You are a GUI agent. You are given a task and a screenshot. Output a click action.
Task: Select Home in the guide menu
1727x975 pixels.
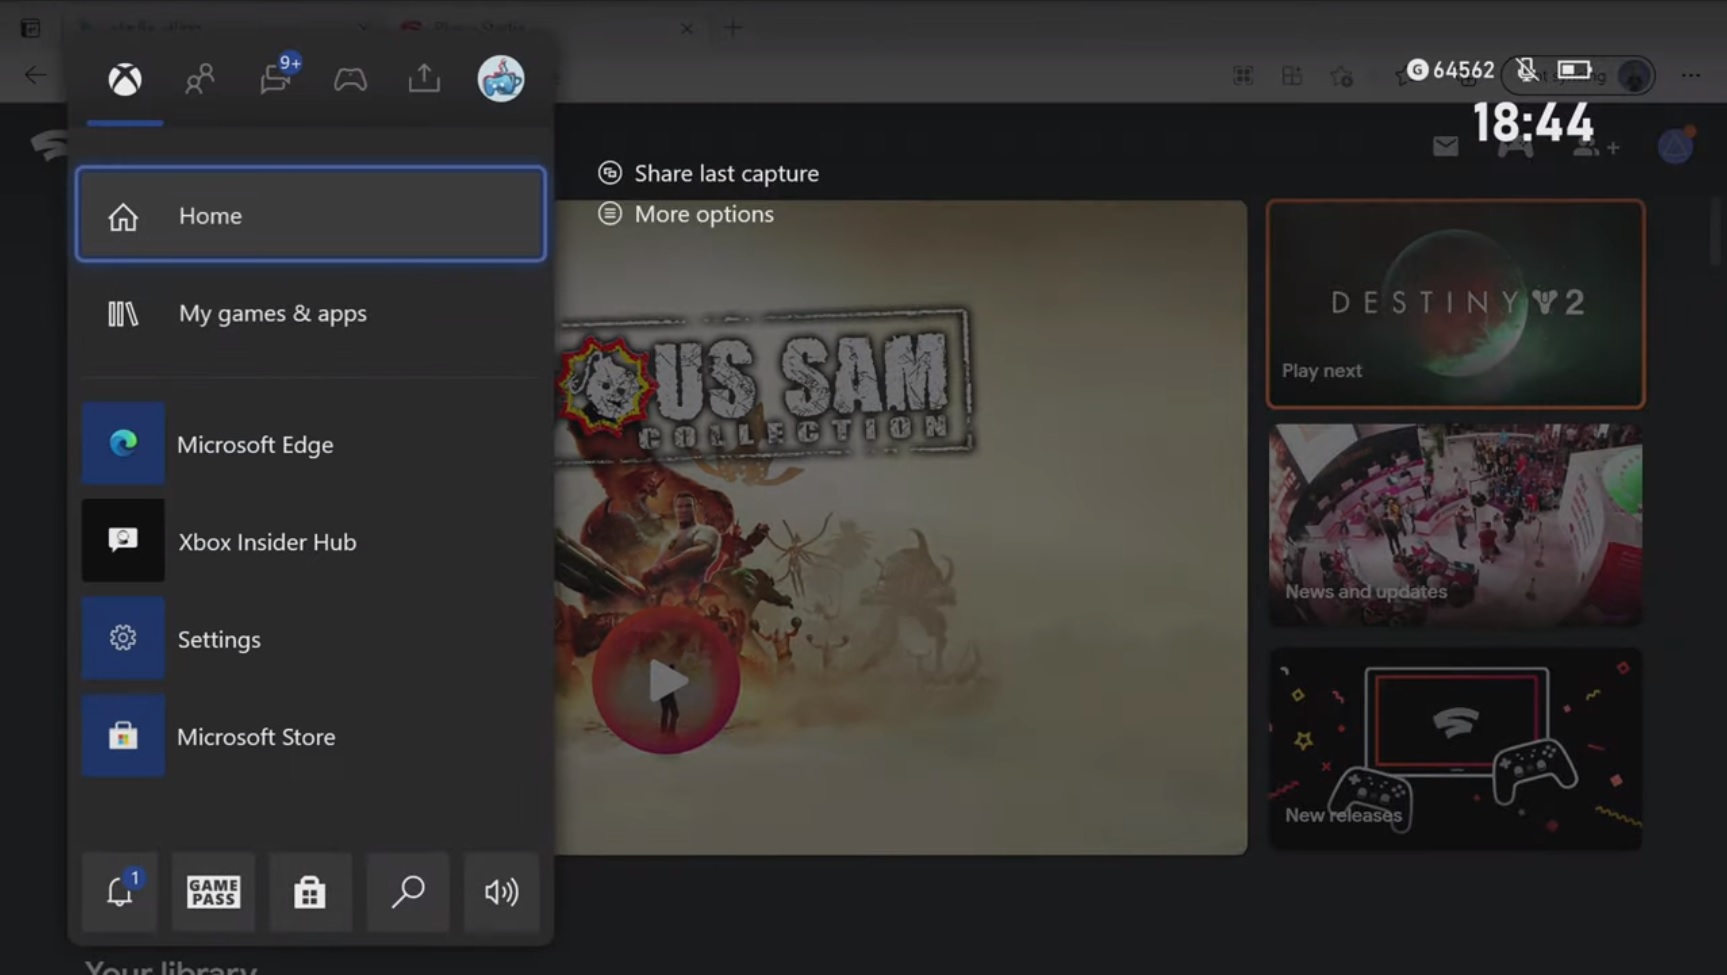coord(311,215)
